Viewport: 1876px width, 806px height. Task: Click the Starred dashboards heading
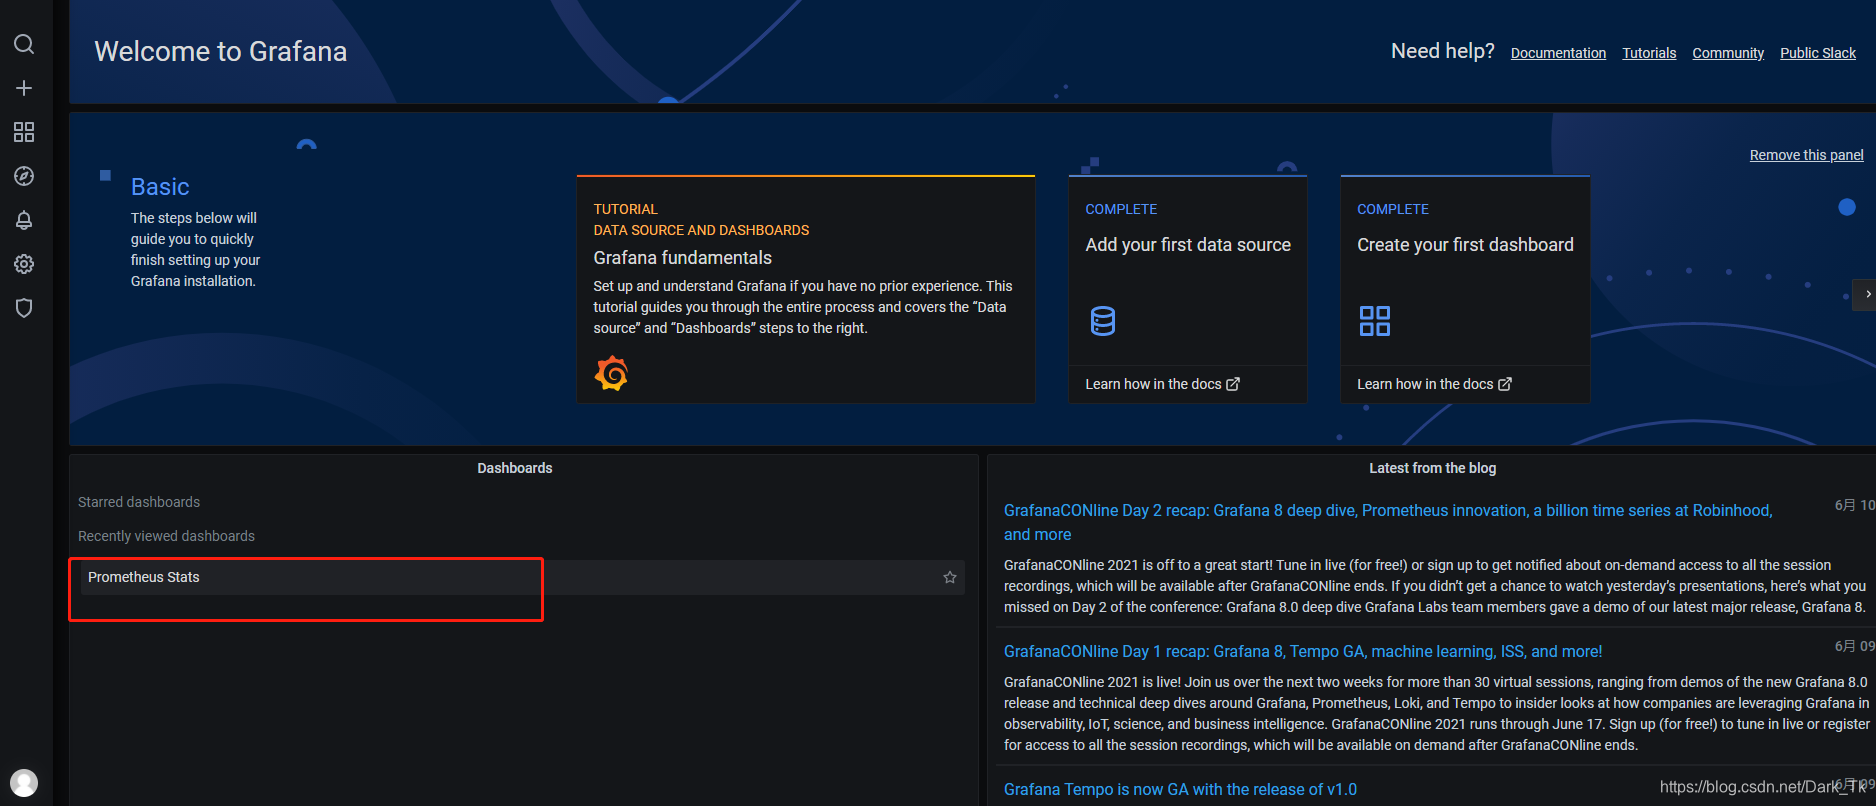139,502
